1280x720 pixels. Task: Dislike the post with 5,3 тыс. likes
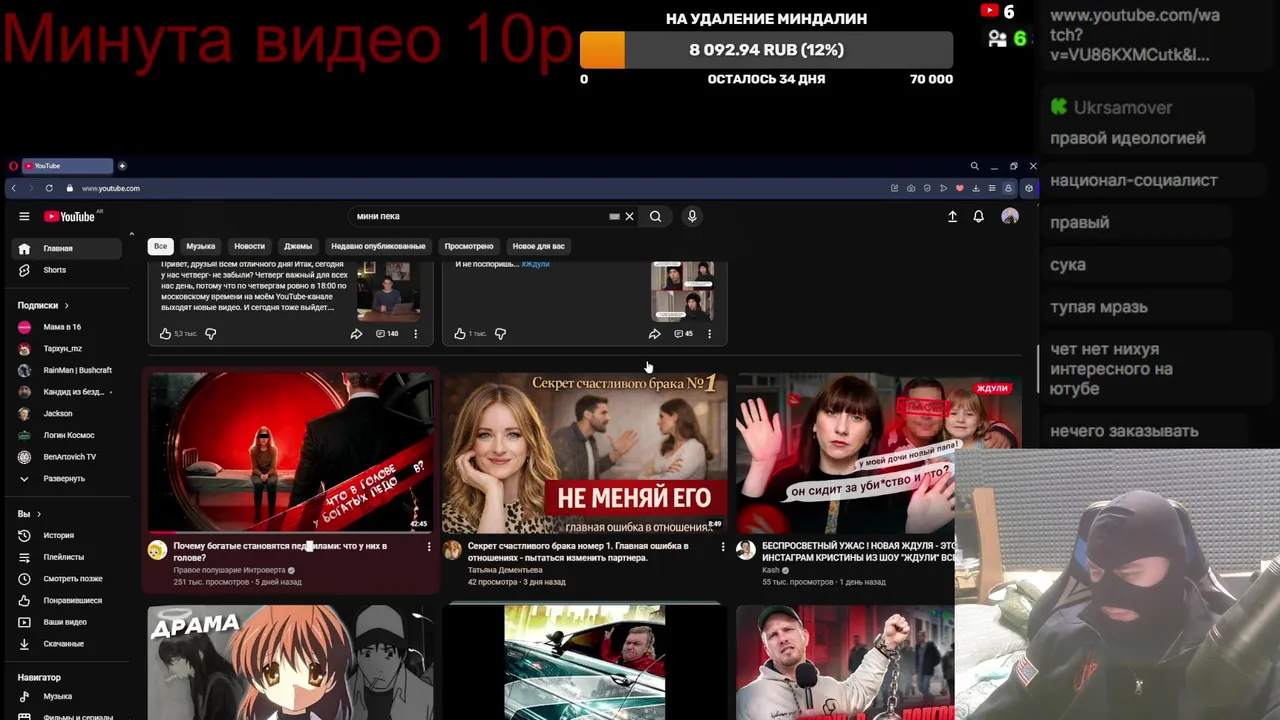pyautogui.click(x=210, y=334)
